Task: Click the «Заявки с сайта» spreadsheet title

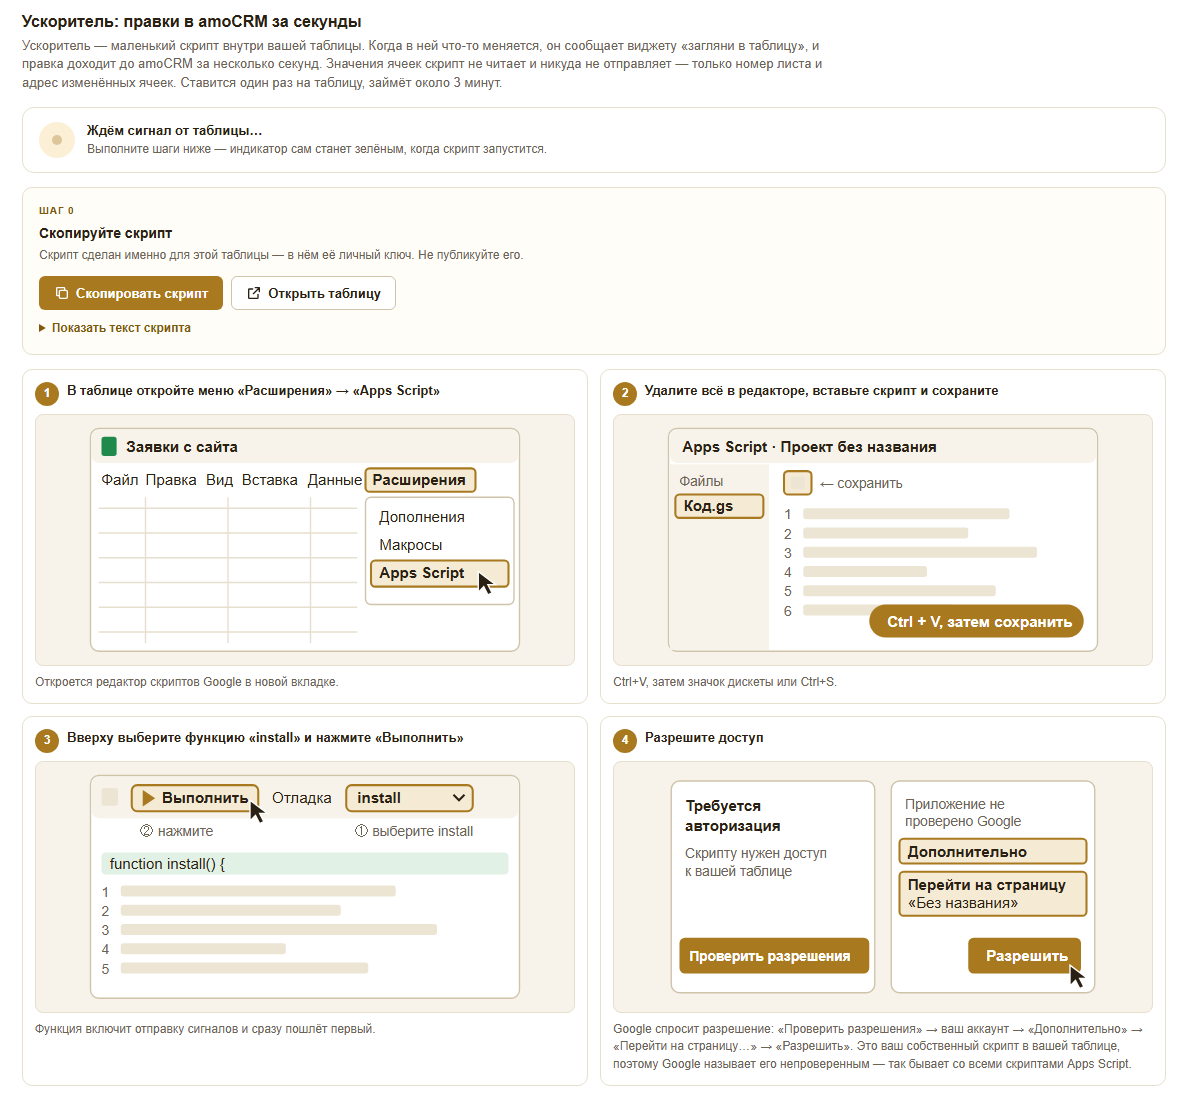Action: [x=182, y=447]
